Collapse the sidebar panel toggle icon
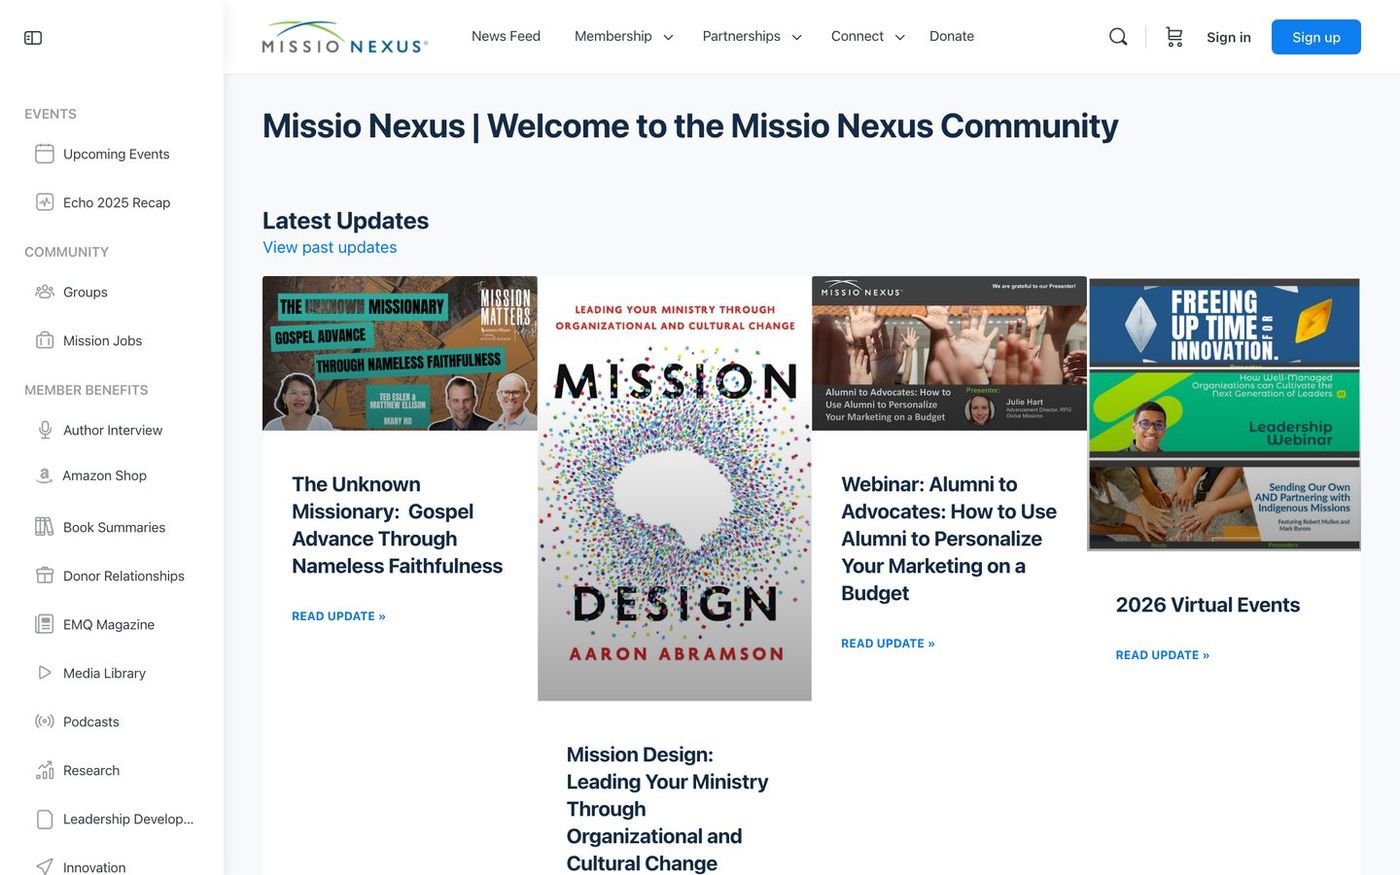The width and height of the screenshot is (1400, 875). (x=33, y=38)
